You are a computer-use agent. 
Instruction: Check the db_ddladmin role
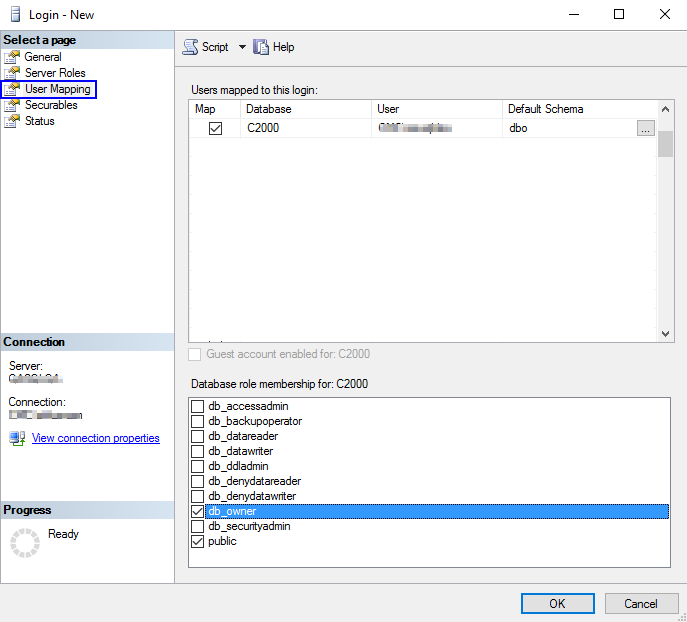198,466
